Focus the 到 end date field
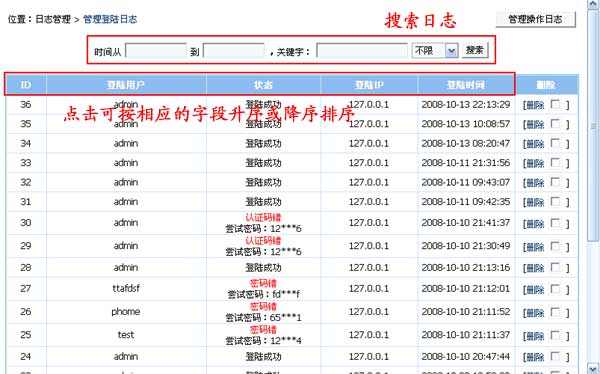 [234, 51]
